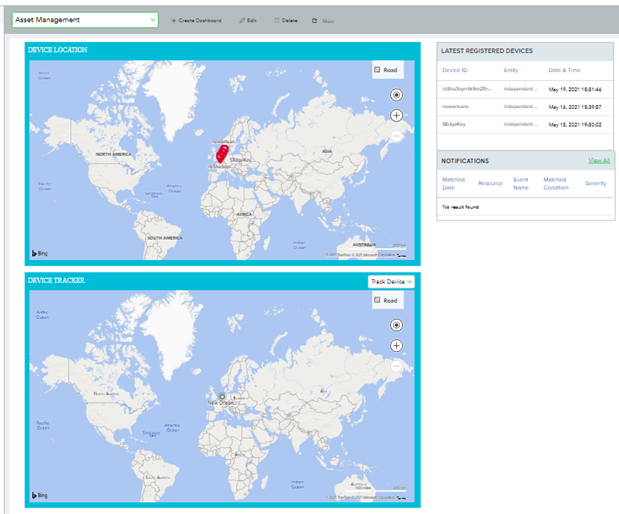Expand the Track Device dropdown
619x514 pixels.
coord(391,282)
